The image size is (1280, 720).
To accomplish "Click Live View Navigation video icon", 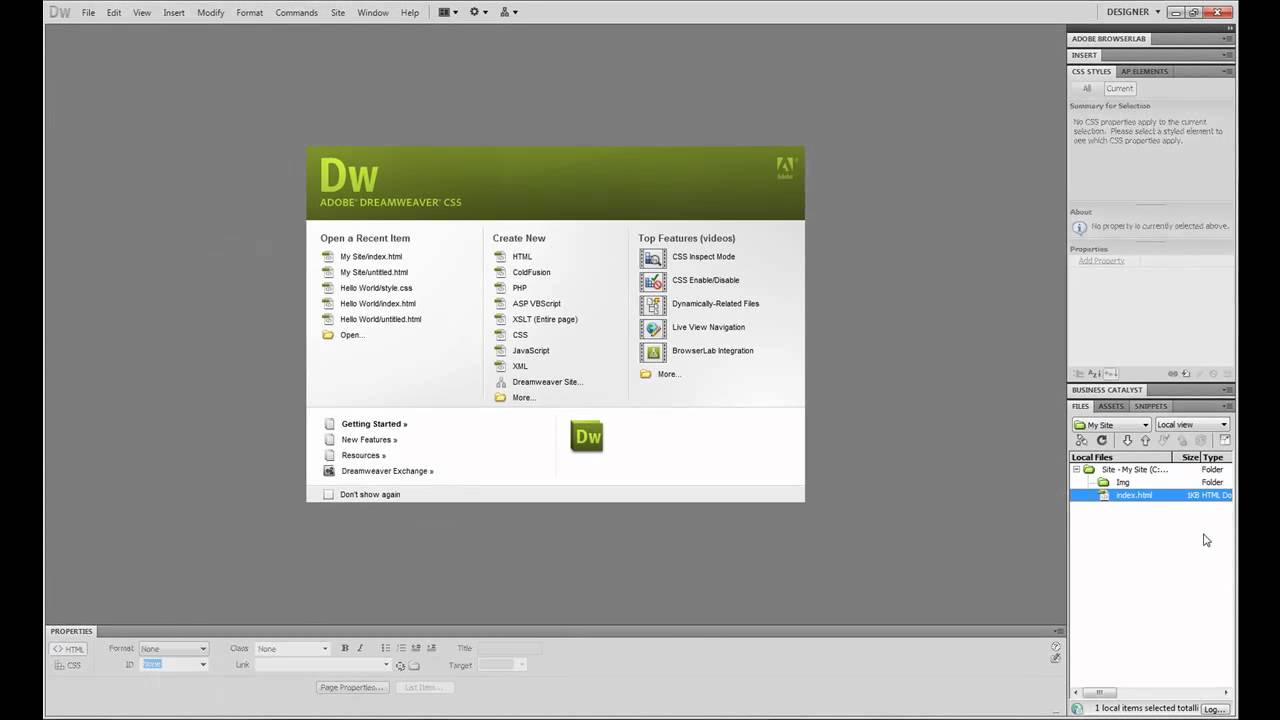I will coord(653,328).
